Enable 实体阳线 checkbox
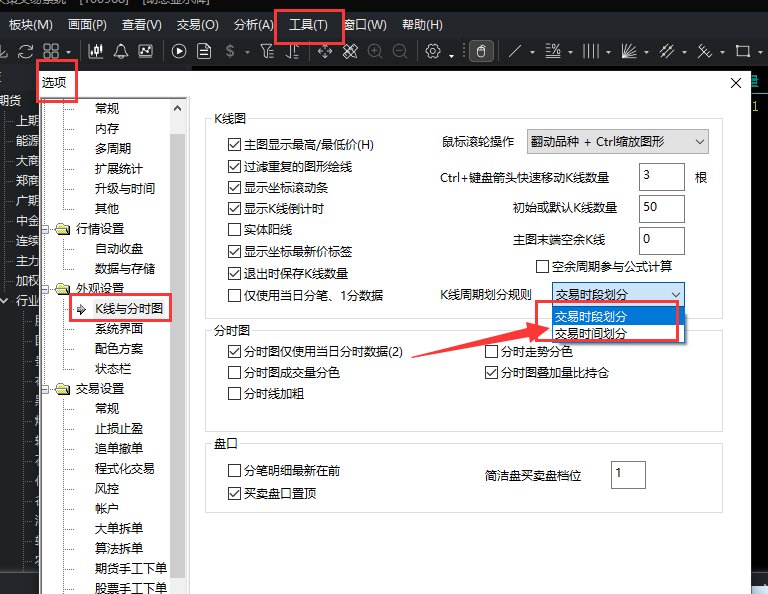The image size is (768, 594). [234, 230]
